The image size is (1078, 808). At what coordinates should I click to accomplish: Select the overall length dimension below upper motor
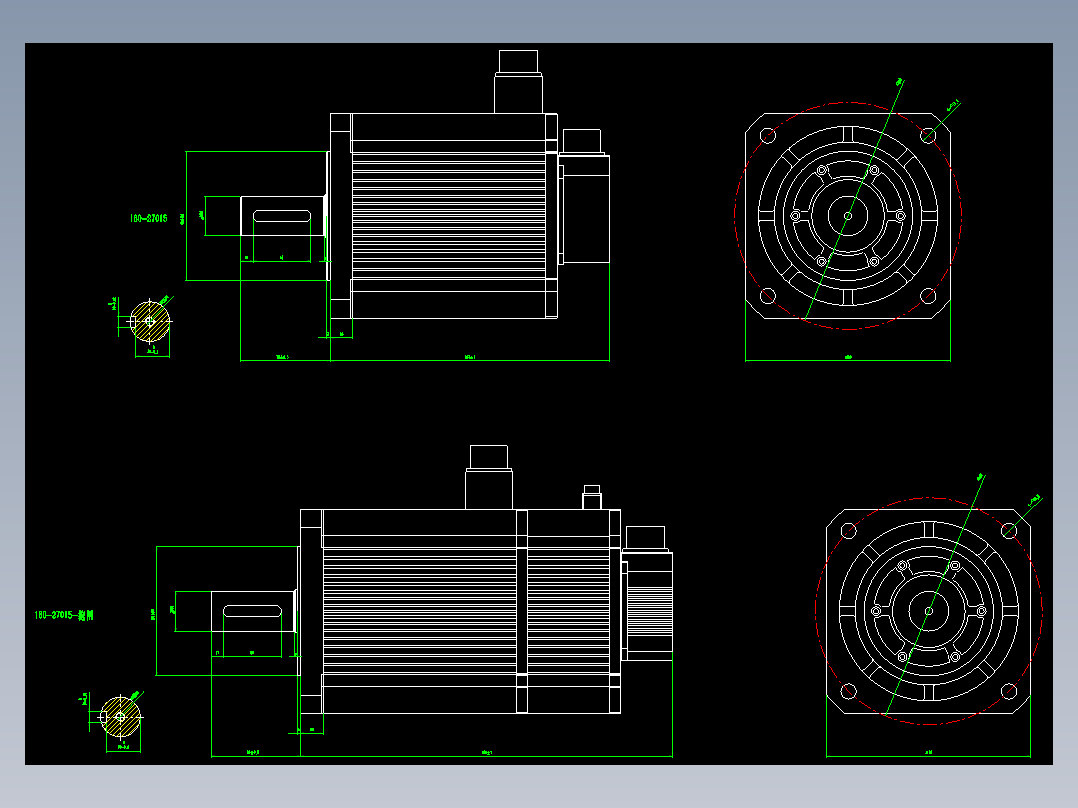point(470,355)
